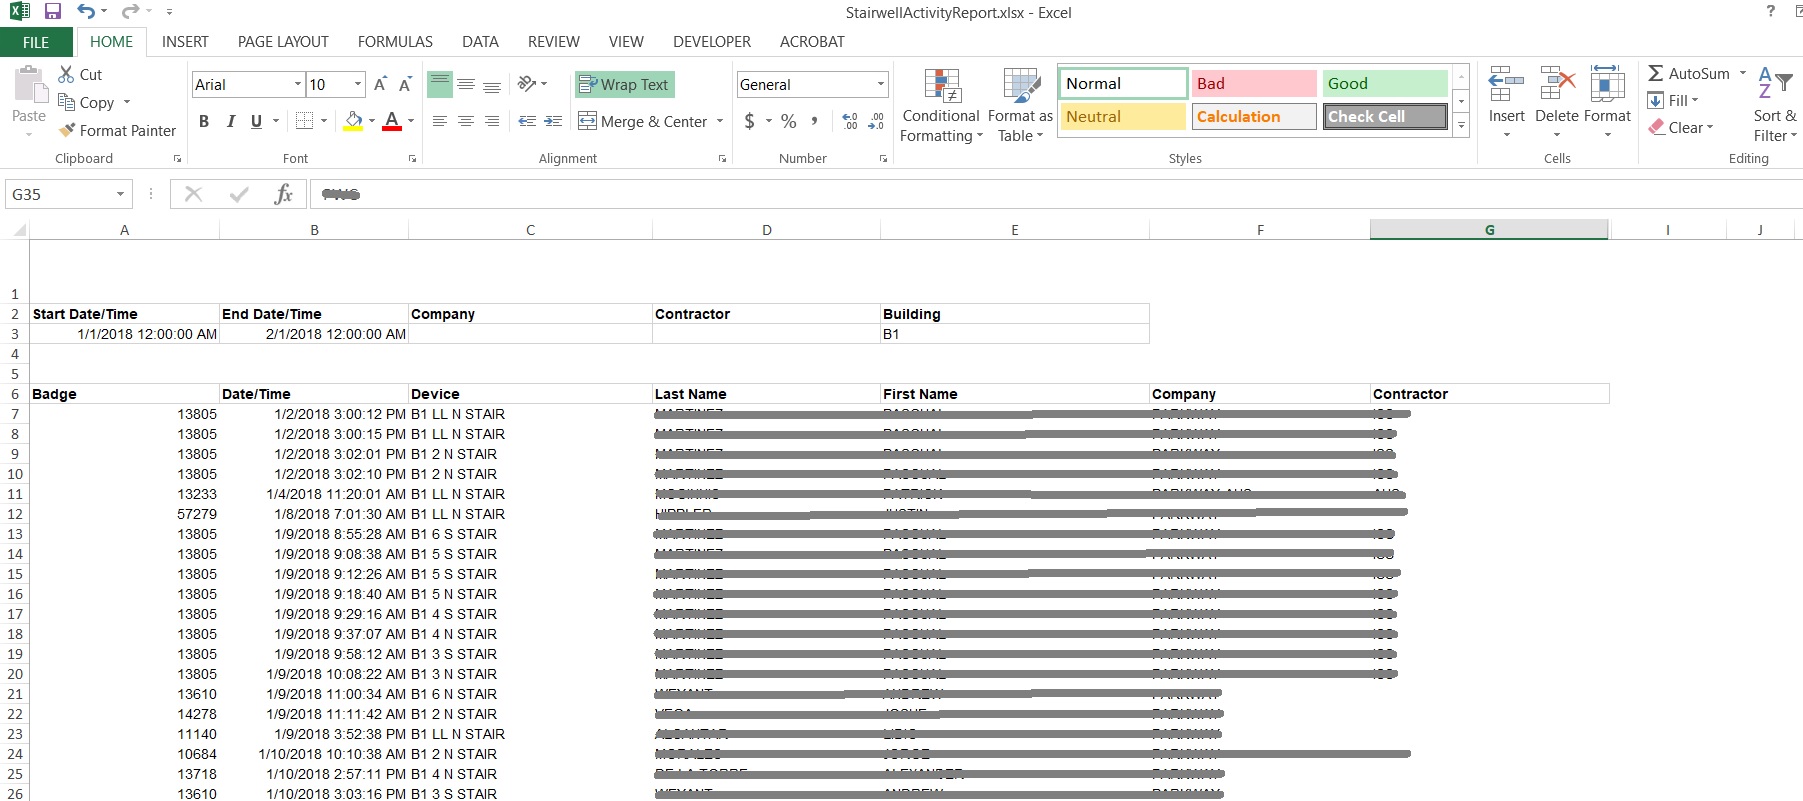Apply the Check Cell style
The image size is (1803, 801).
[1385, 117]
